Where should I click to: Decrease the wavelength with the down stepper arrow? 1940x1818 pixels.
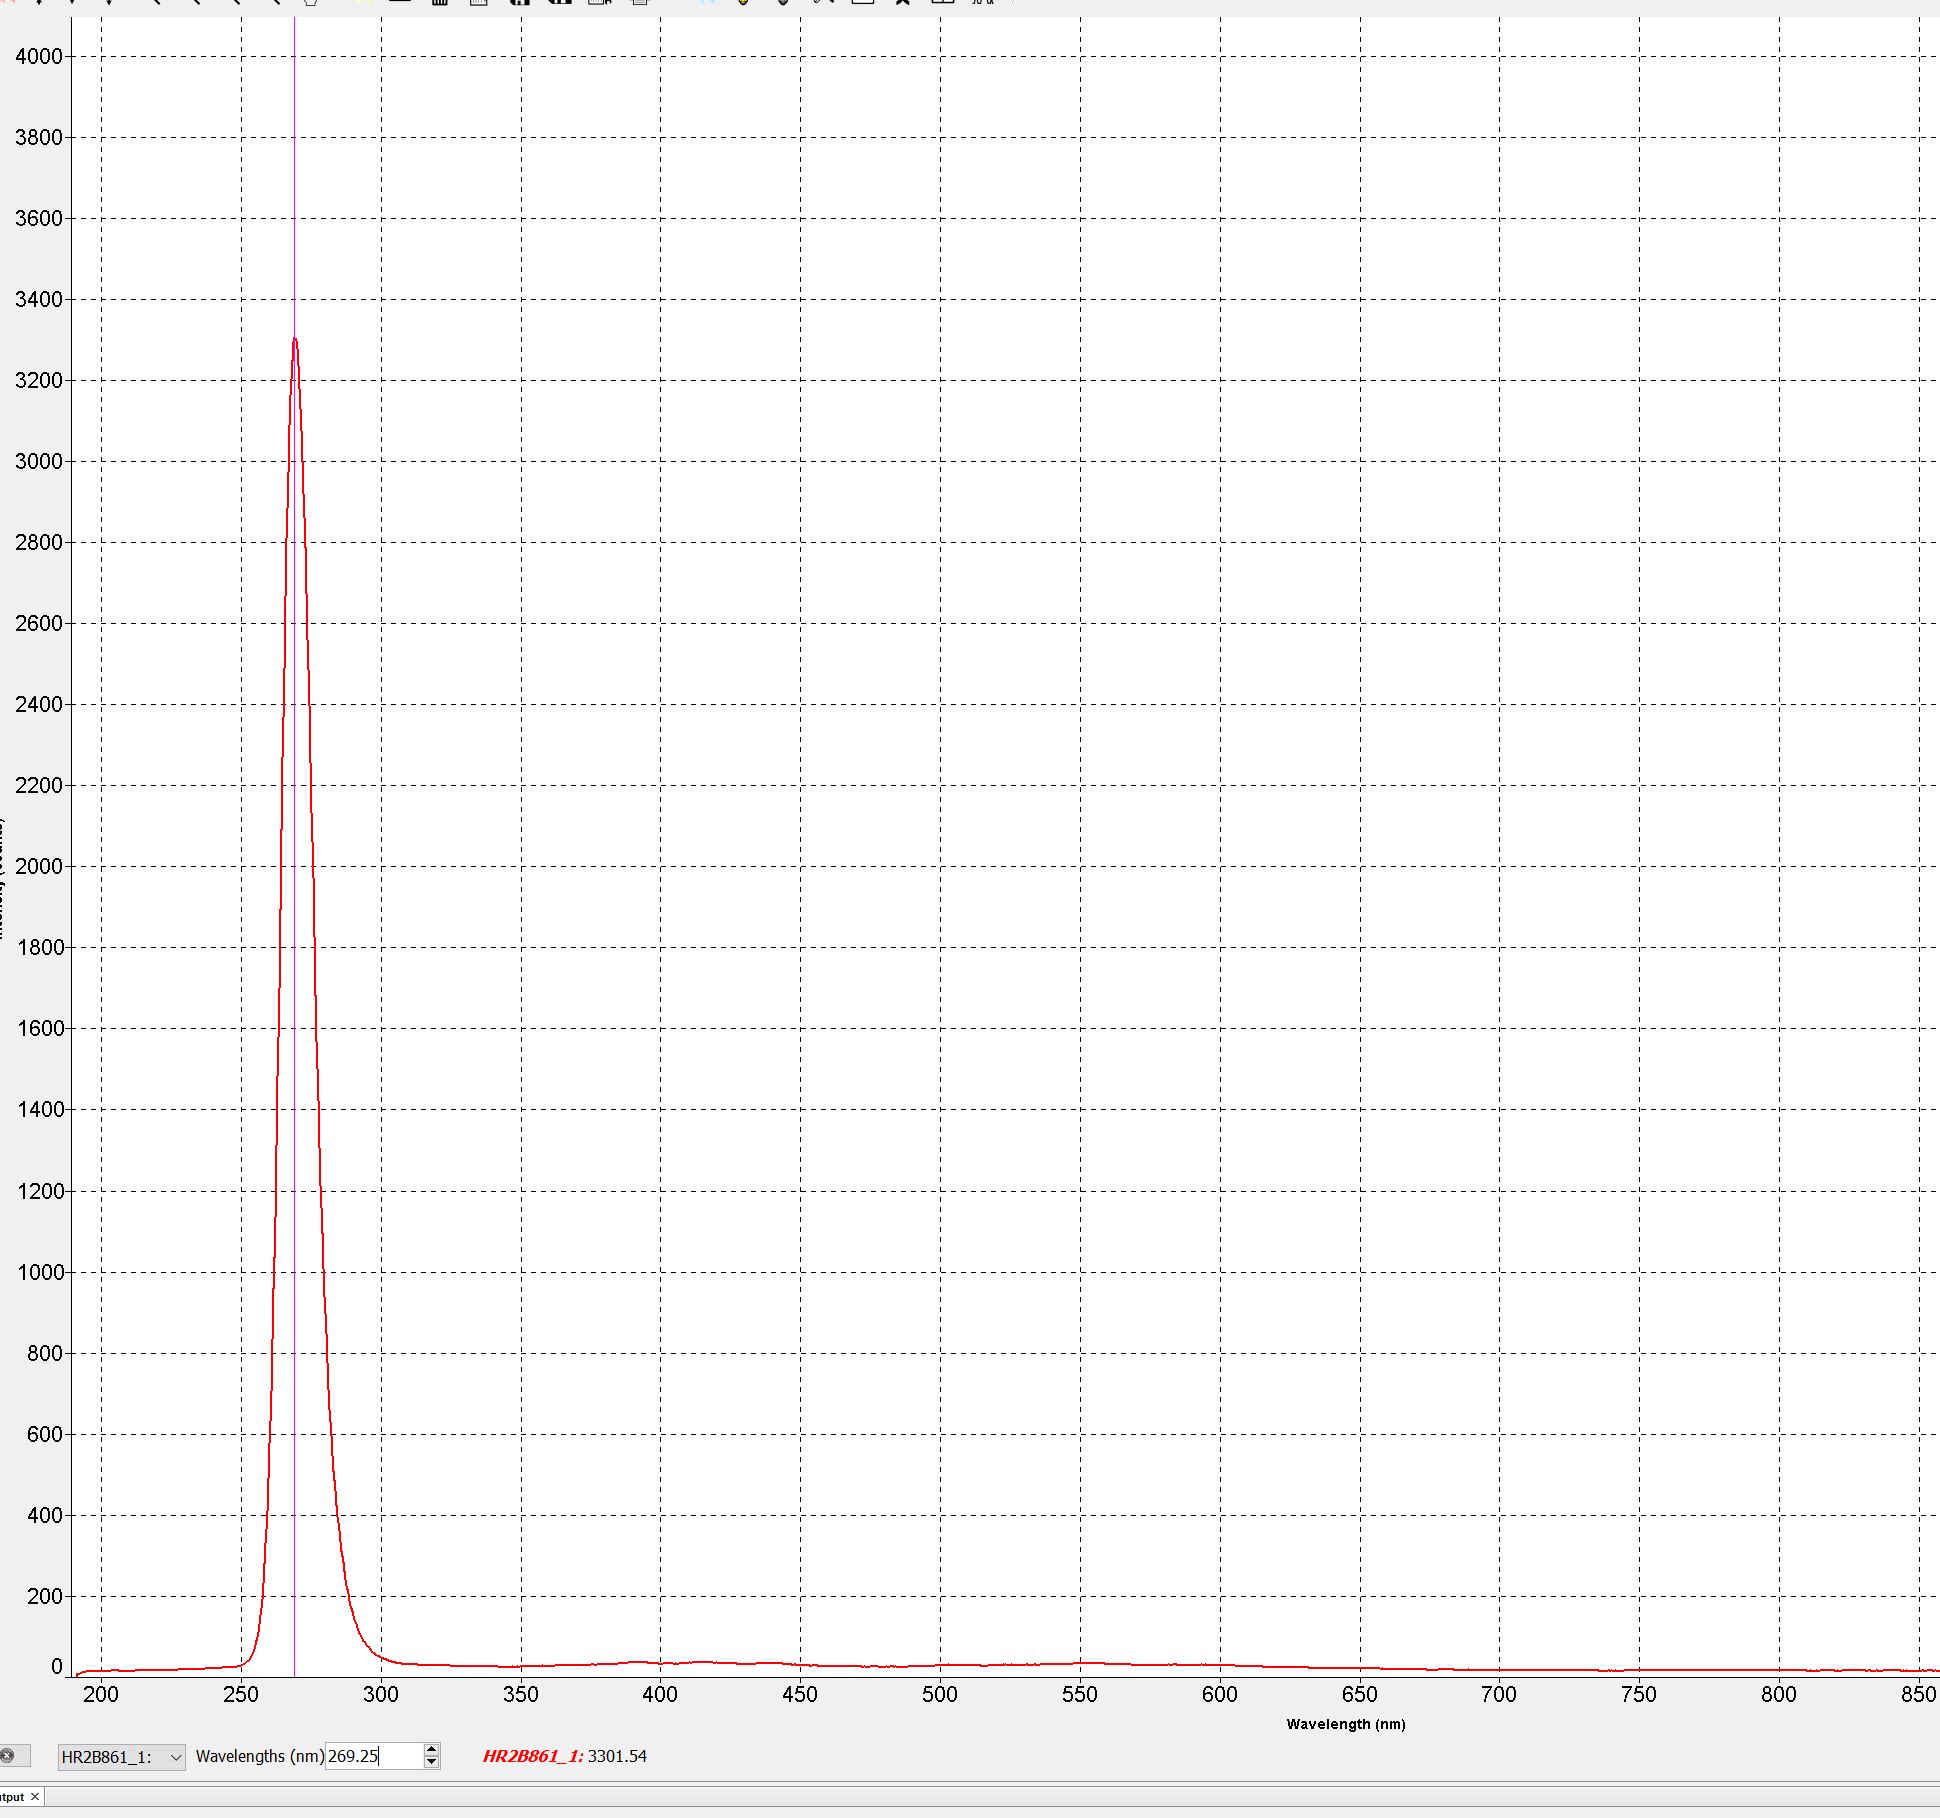pyautogui.click(x=431, y=1763)
